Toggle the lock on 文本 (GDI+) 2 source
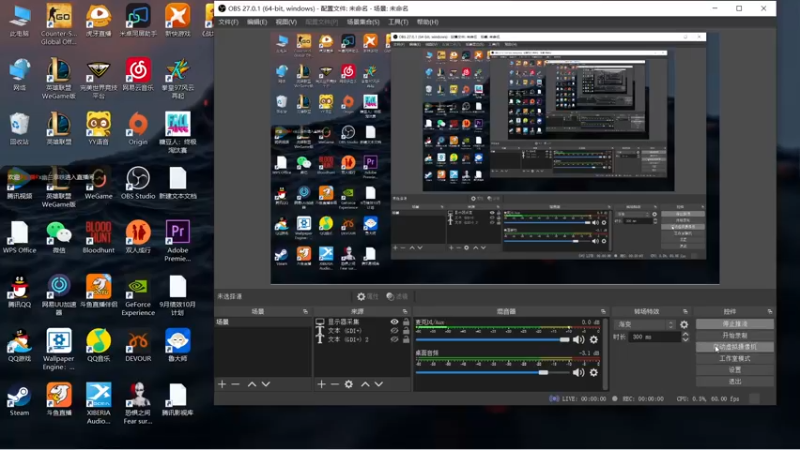The image size is (800, 450). [x=406, y=339]
